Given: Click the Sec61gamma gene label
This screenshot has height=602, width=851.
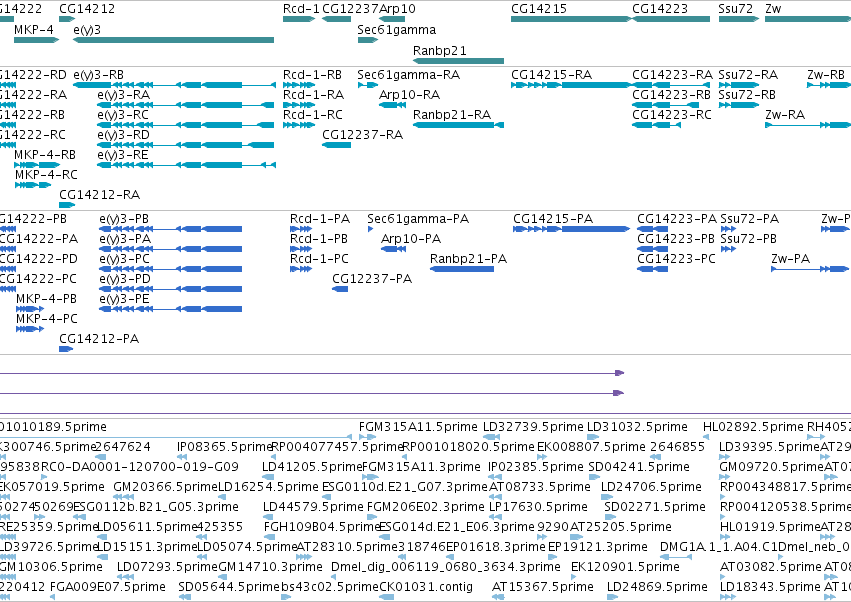Looking at the screenshot, I should [x=397, y=29].
